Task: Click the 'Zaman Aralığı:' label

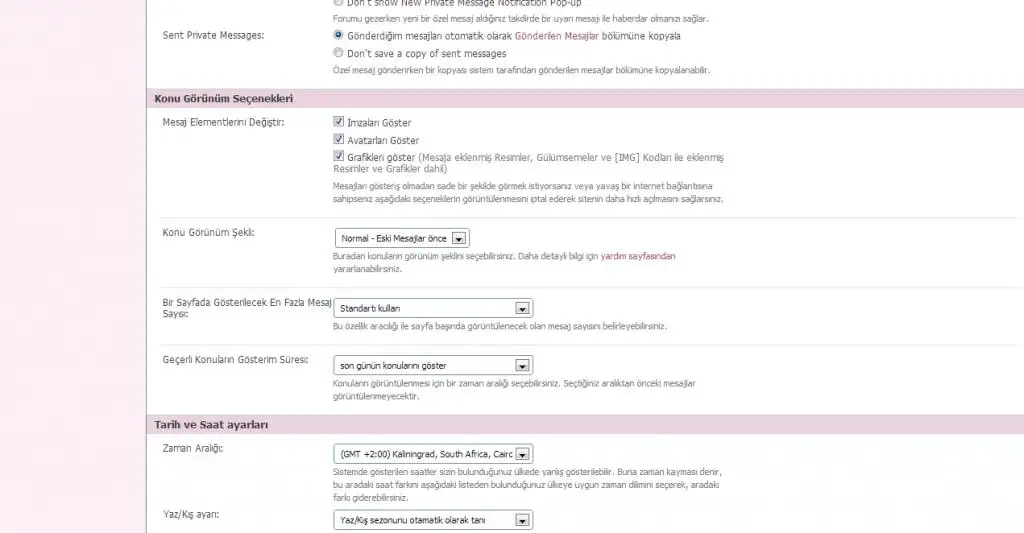Action: pyautogui.click(x=192, y=448)
